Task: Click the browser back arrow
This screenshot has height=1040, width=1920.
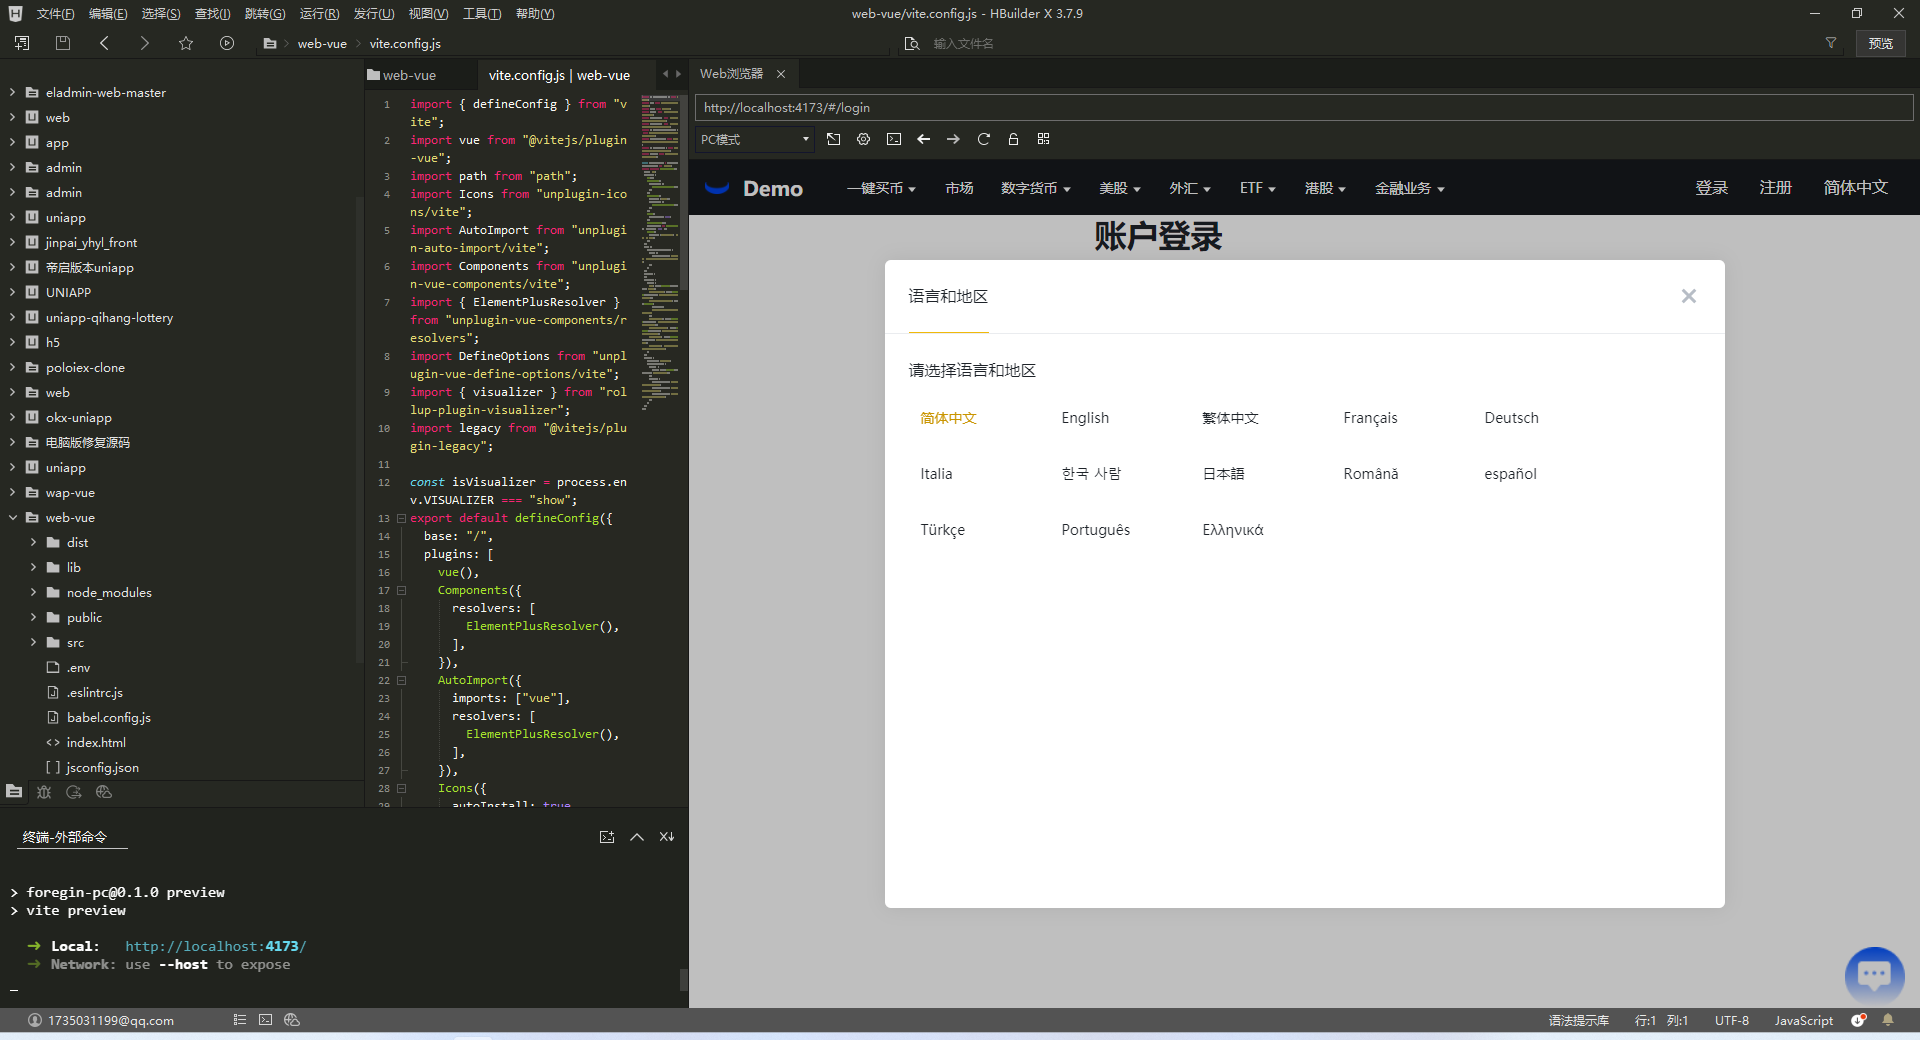Action: click(x=924, y=139)
